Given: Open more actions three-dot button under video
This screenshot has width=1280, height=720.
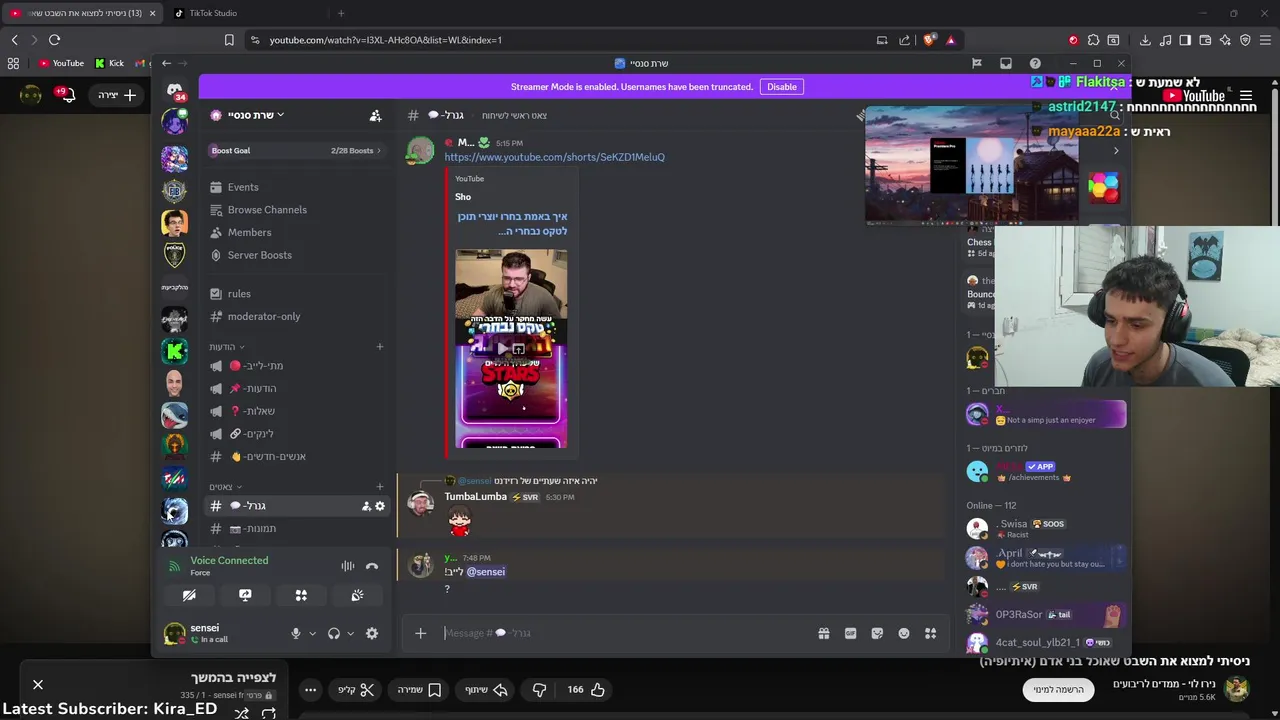Looking at the screenshot, I should 311,689.
